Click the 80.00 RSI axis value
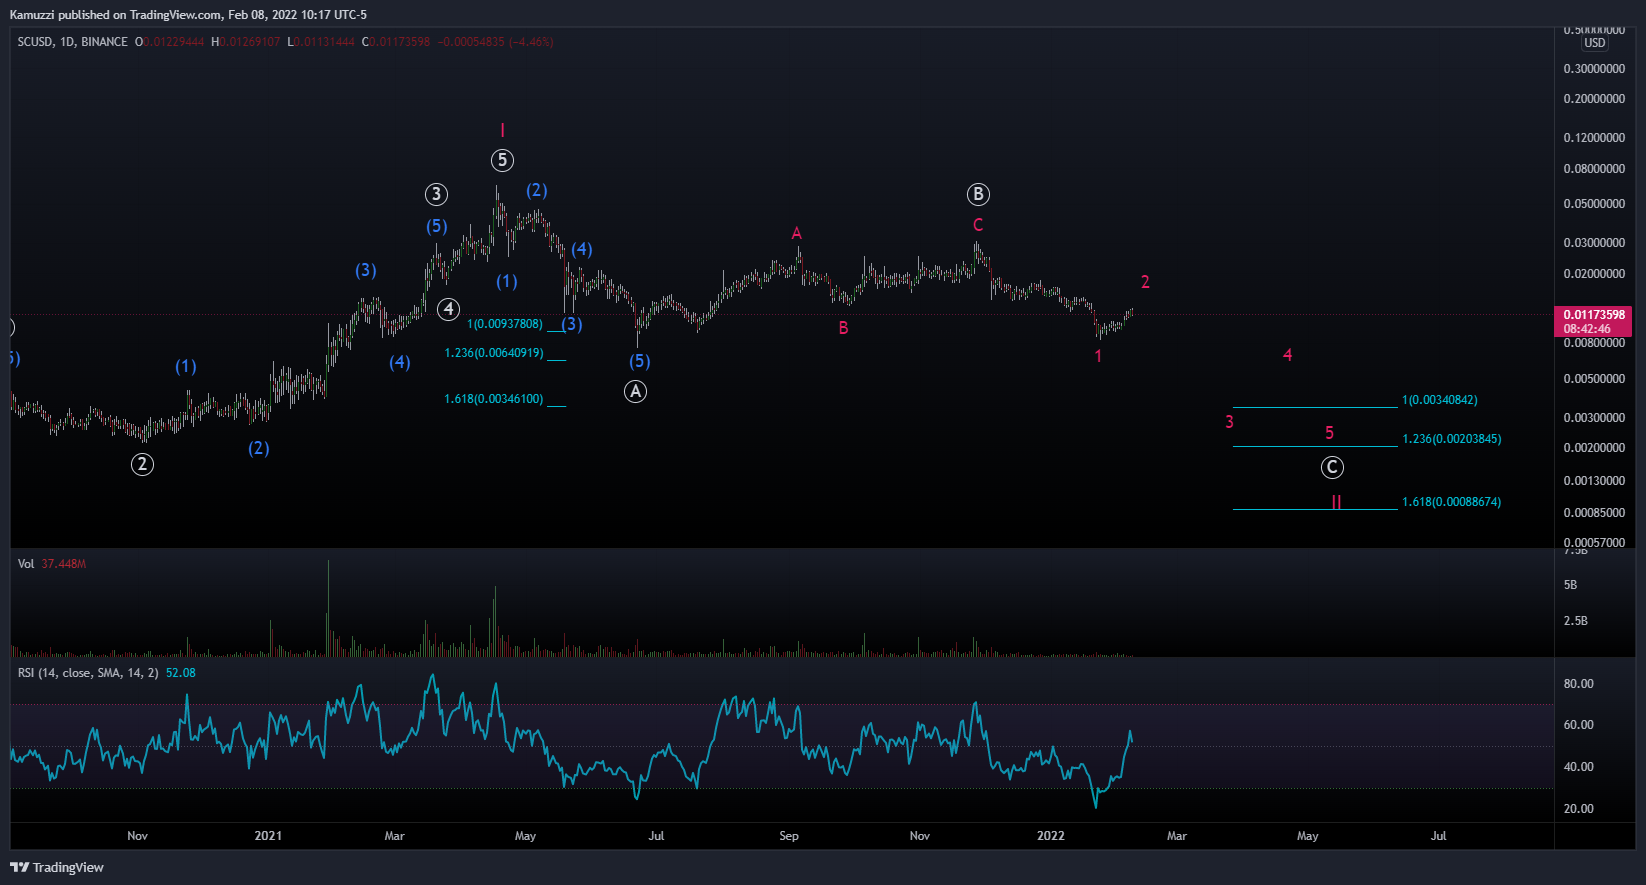This screenshot has width=1646, height=885. click(x=1579, y=684)
